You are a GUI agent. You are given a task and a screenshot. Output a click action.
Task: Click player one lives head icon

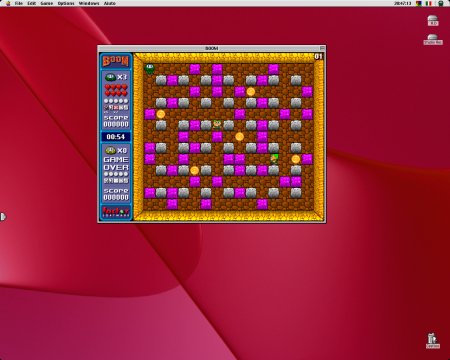tap(110, 77)
